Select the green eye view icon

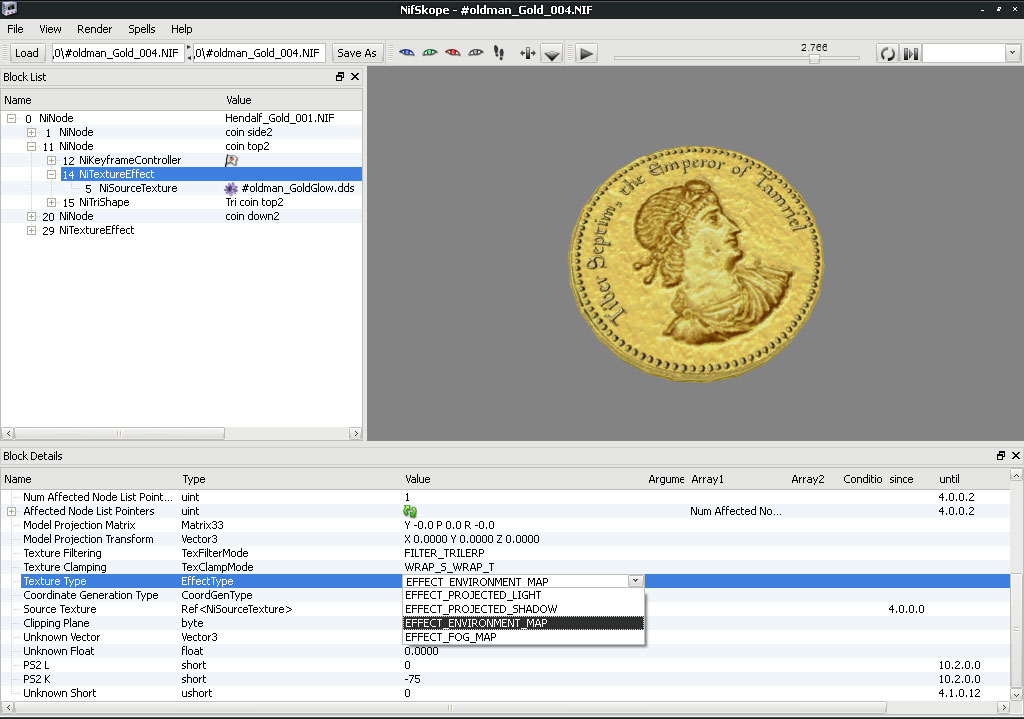(429, 53)
